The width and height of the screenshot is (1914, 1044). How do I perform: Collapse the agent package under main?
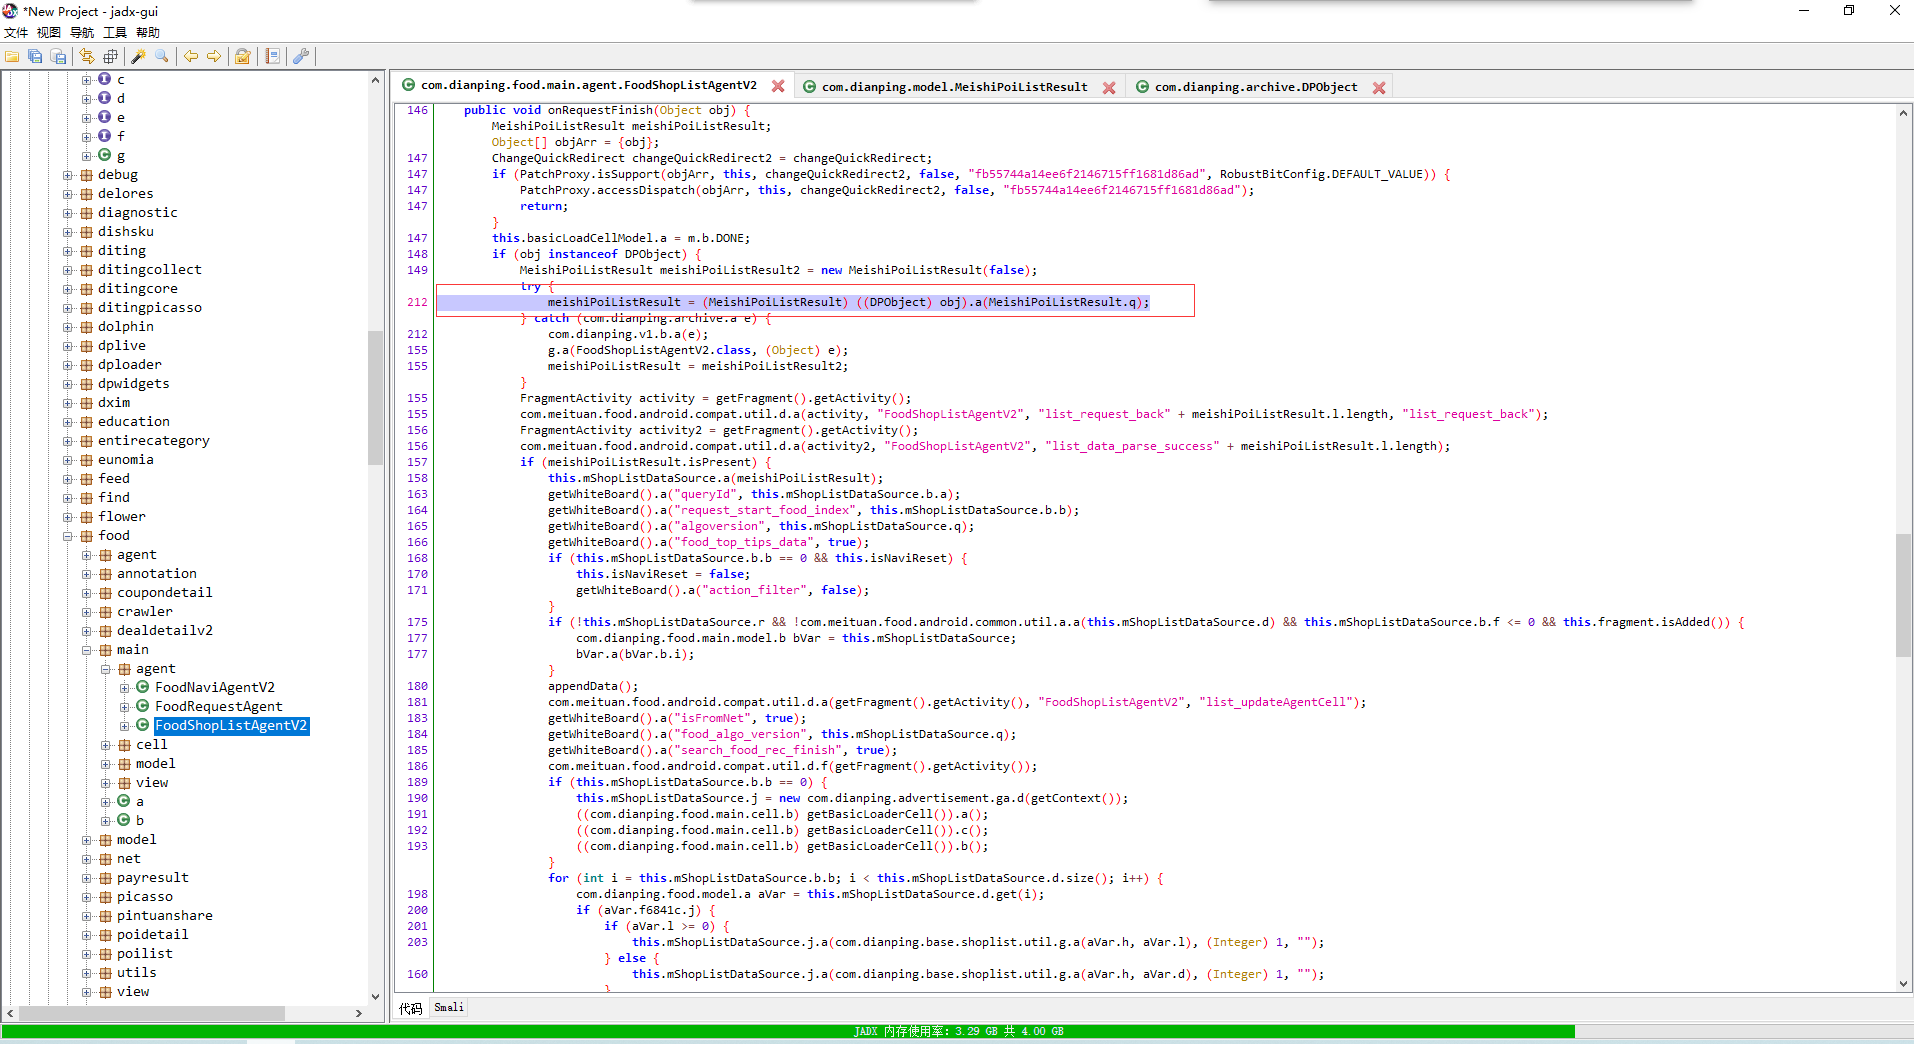pyautogui.click(x=106, y=669)
